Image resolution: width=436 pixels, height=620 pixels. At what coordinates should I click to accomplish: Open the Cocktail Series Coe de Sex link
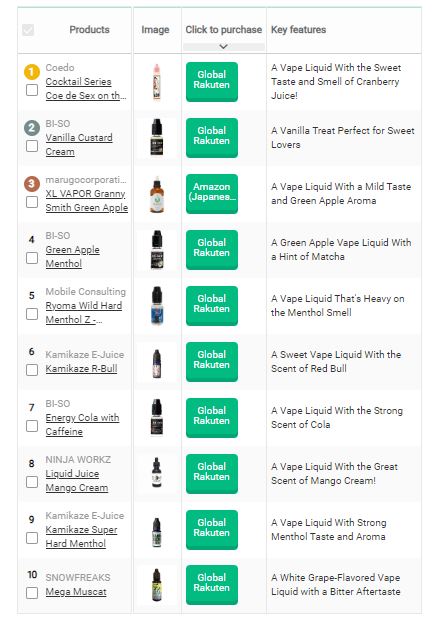pos(86,89)
